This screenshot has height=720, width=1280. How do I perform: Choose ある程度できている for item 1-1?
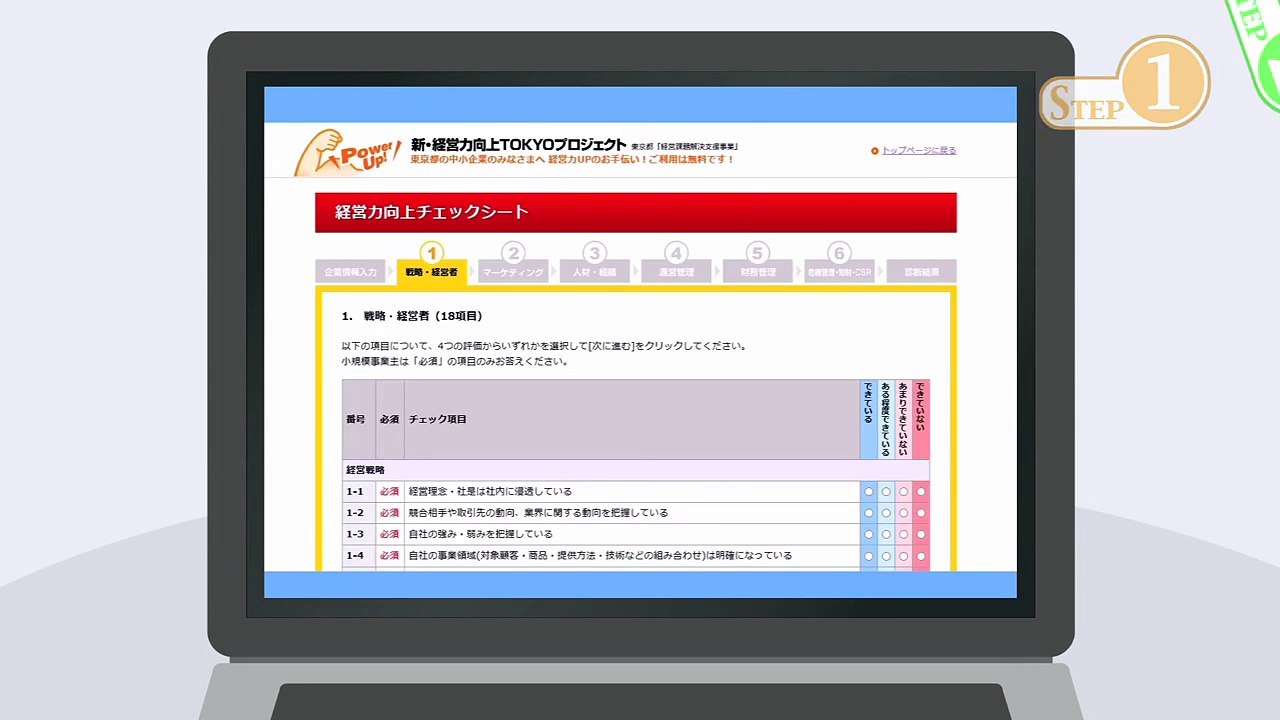[x=886, y=492]
